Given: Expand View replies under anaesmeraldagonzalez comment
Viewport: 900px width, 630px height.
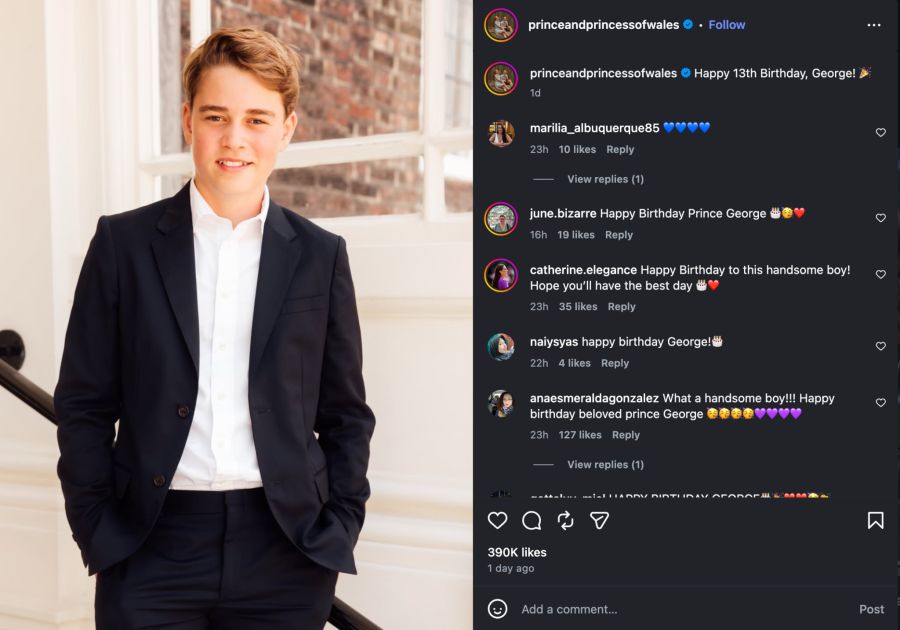Looking at the screenshot, I should tap(606, 464).
